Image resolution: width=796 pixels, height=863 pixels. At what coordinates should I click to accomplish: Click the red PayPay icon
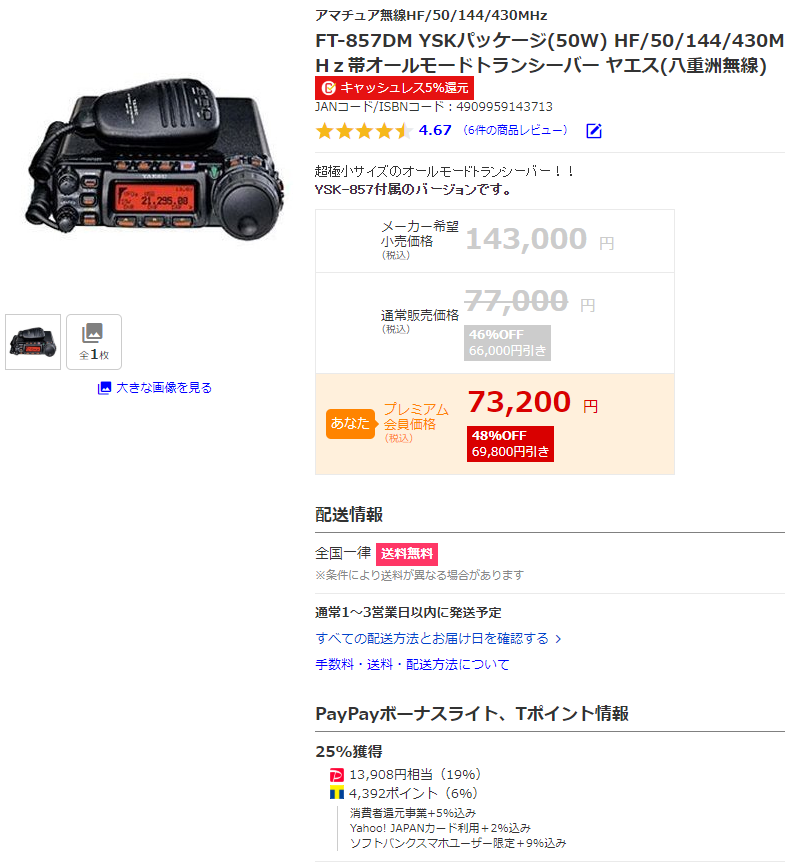tap(336, 775)
